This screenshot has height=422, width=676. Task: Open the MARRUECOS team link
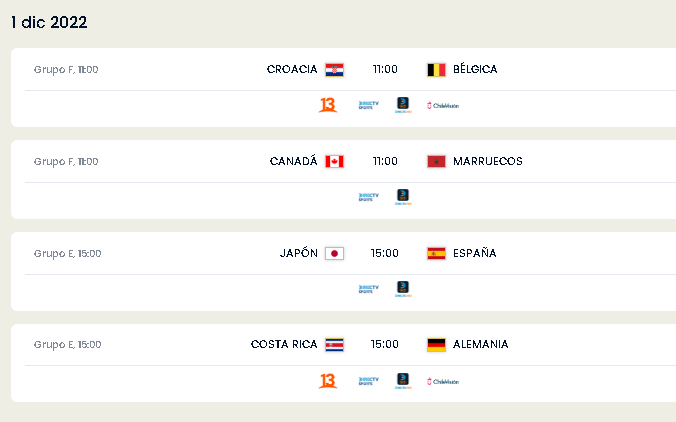click(x=488, y=161)
